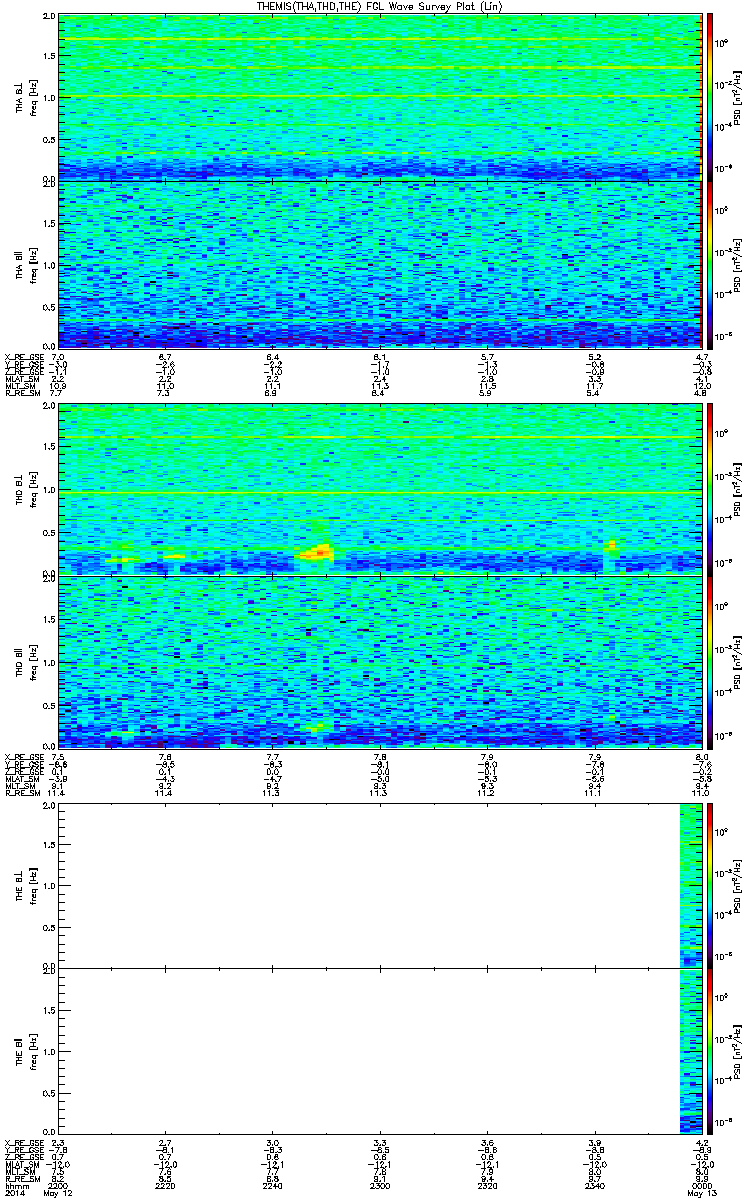This screenshot has height=1200, width=750.
Task: Click the 'THA B⊥ freq [Hz]' axis label
Action: [25, 97]
